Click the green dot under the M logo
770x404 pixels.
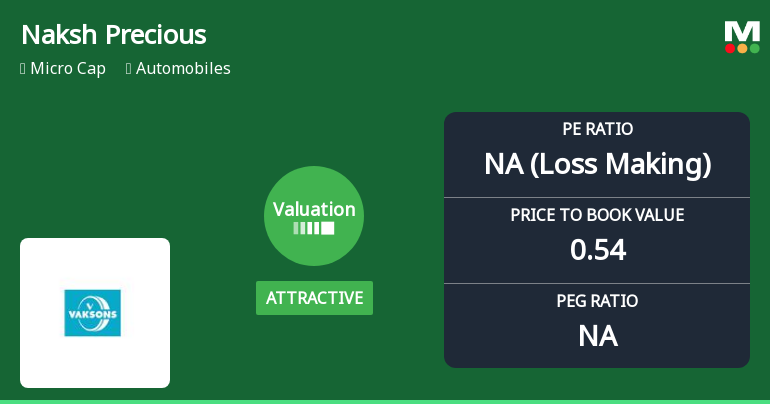tap(754, 48)
